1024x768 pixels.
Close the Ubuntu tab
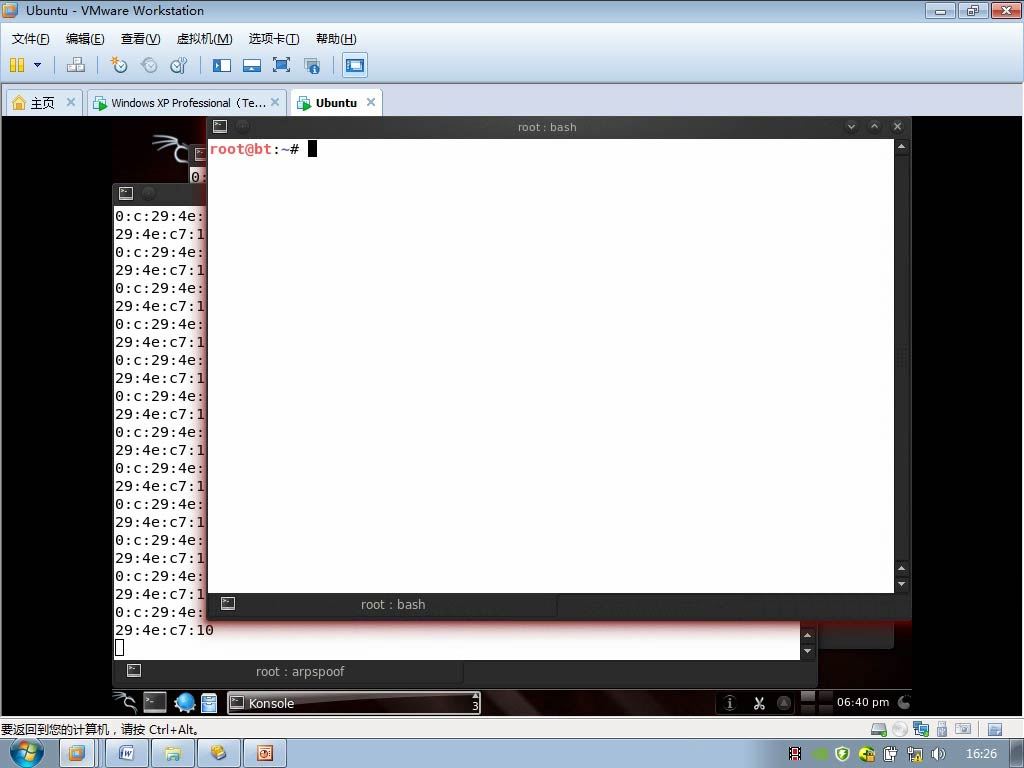[x=371, y=102]
